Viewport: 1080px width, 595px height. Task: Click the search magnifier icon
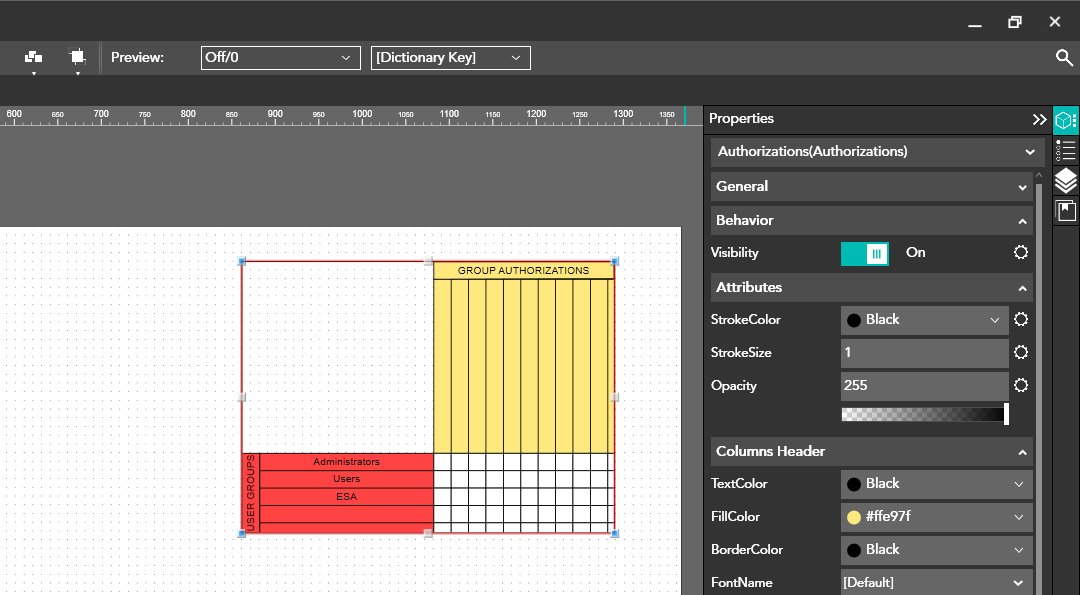pos(1064,58)
